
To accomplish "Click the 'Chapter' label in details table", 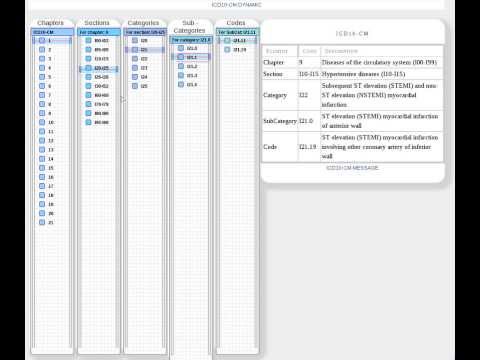I will coord(273,62).
